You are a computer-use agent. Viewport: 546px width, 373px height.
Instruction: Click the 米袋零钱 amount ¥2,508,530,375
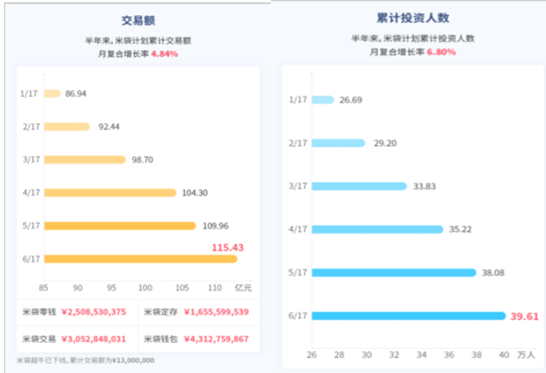(x=94, y=312)
